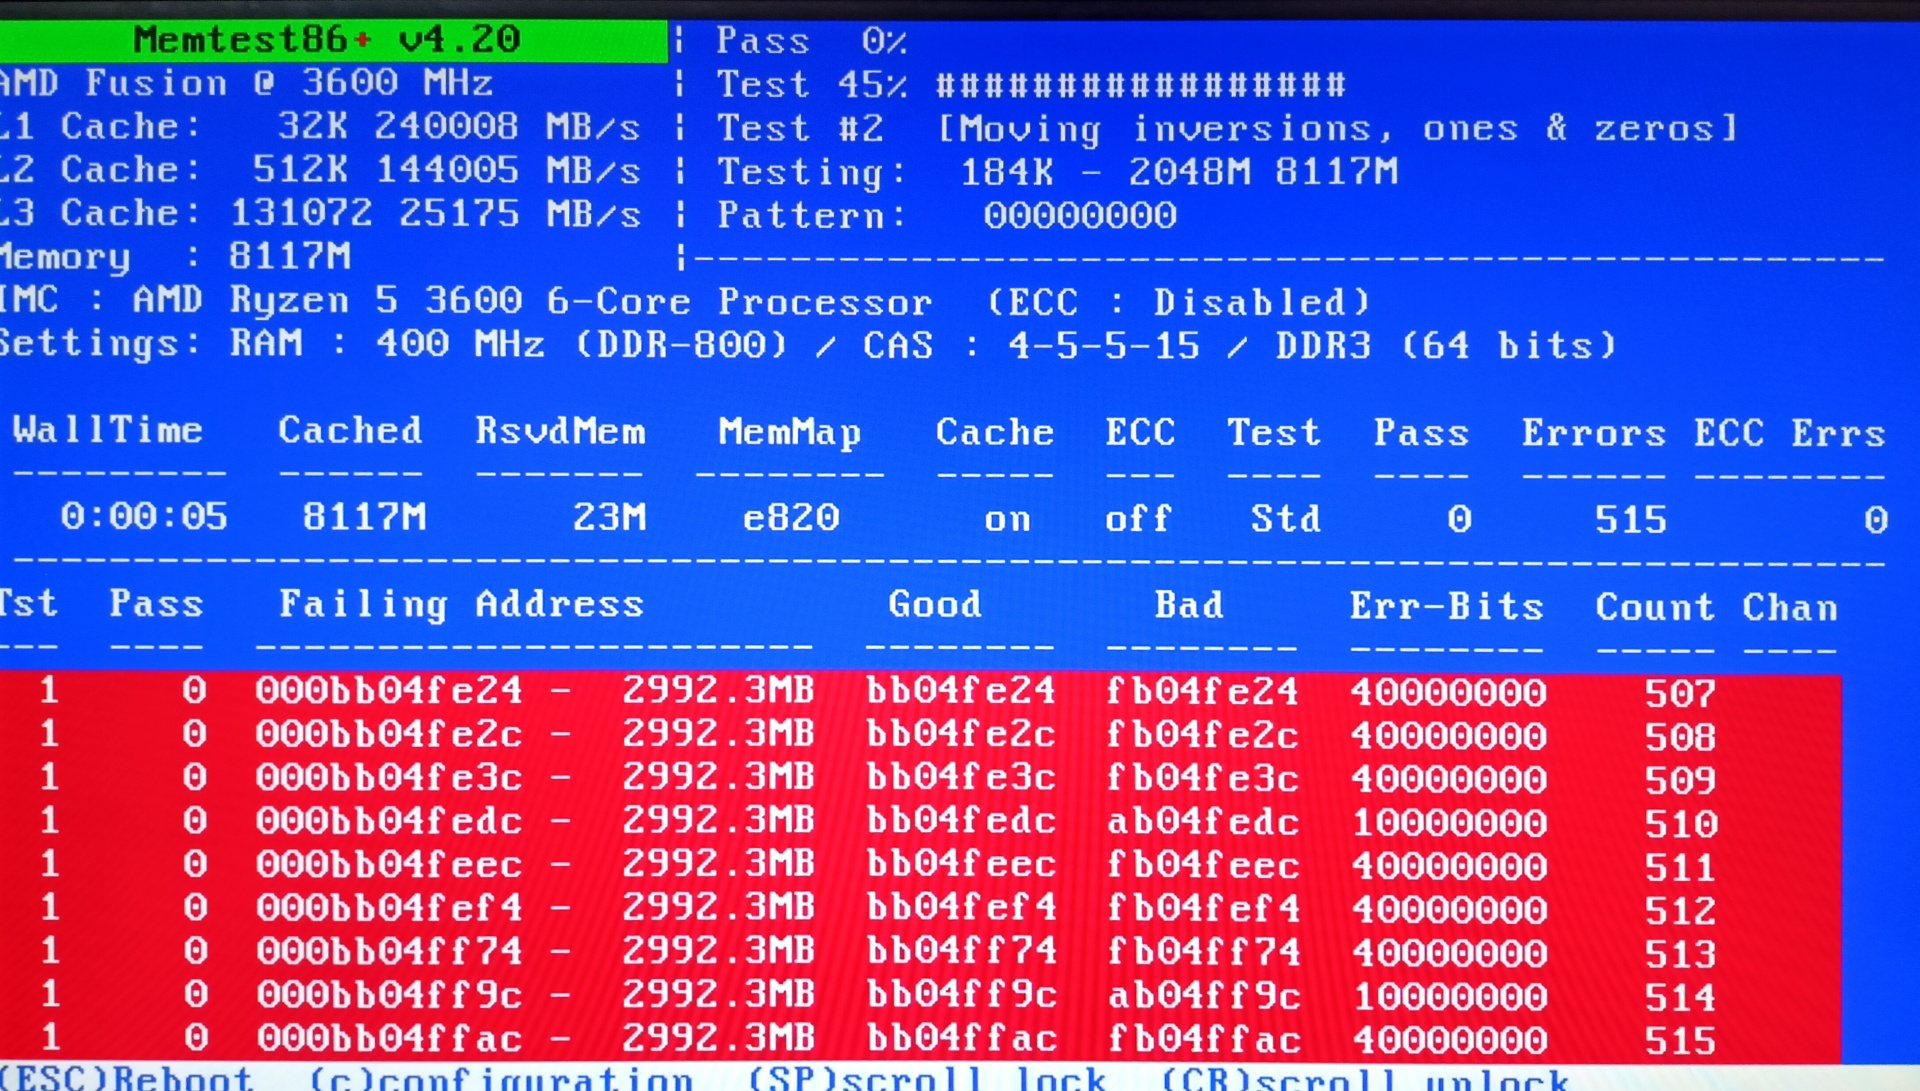Viewport: 1920px width, 1091px height.
Task: Select failing address 000bb04fe24
Action: (388, 690)
